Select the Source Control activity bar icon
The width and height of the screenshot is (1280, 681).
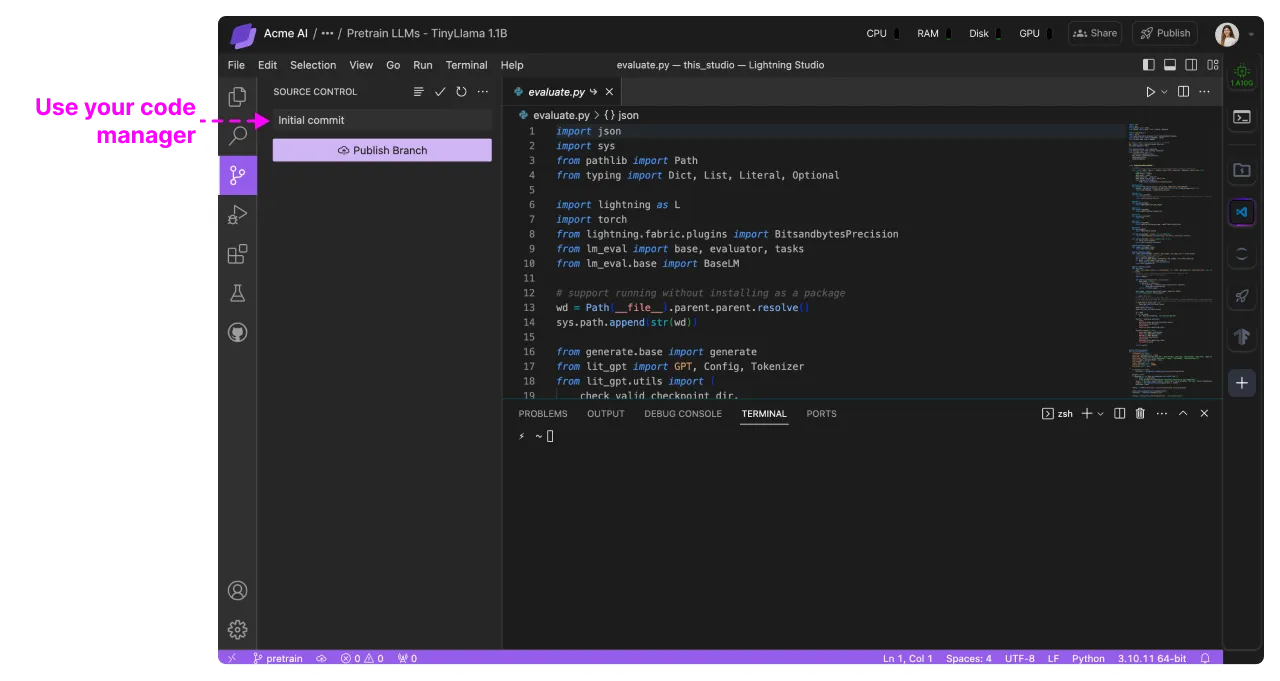237,175
